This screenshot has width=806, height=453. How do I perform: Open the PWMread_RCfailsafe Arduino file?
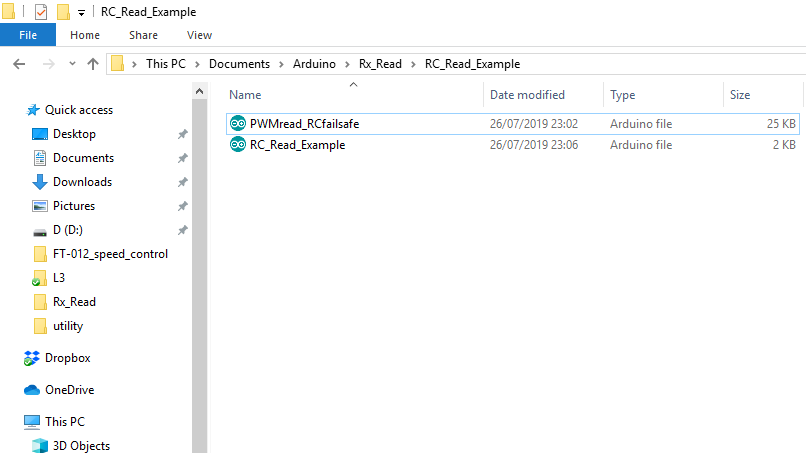pos(305,124)
